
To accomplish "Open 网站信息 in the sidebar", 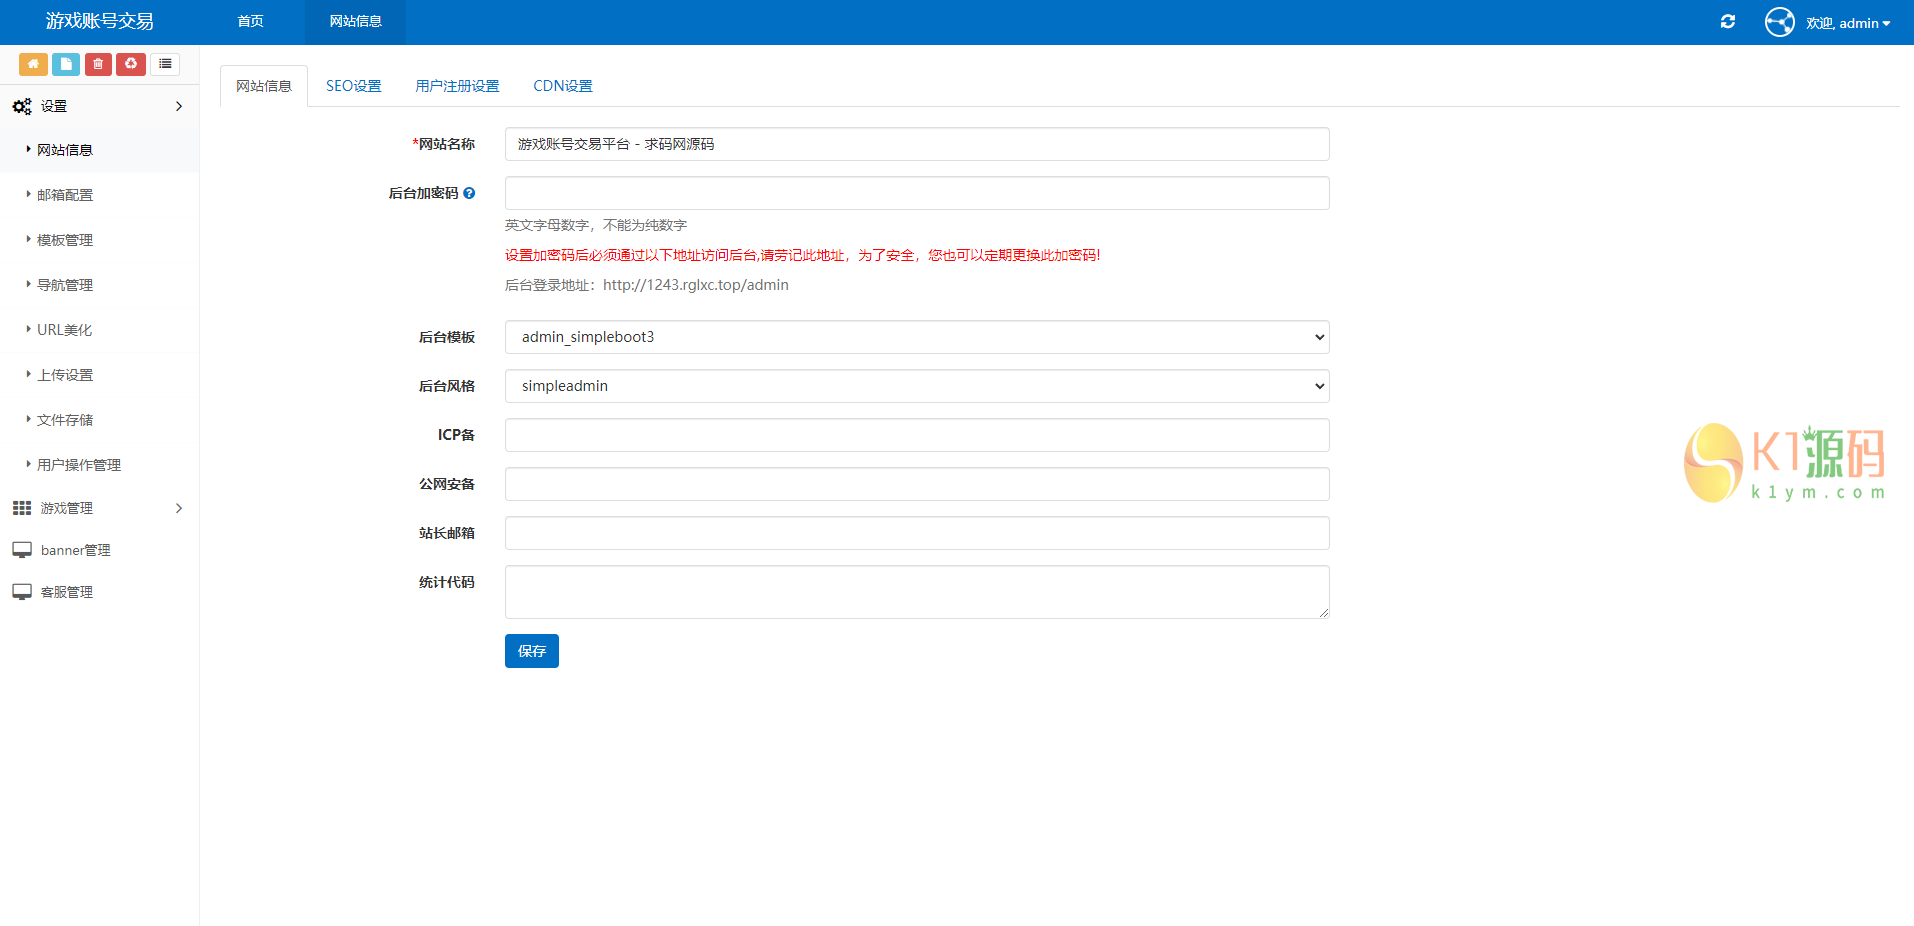I will click(65, 150).
